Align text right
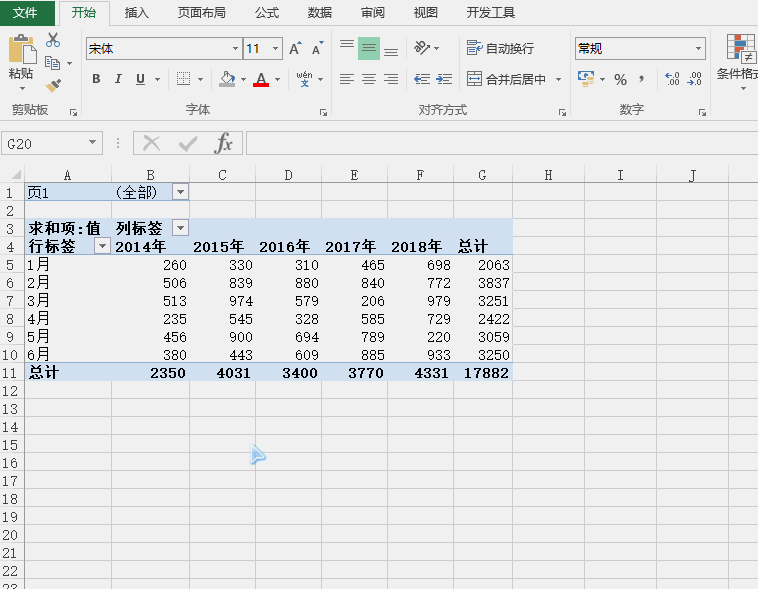The image size is (758, 589). (391, 79)
